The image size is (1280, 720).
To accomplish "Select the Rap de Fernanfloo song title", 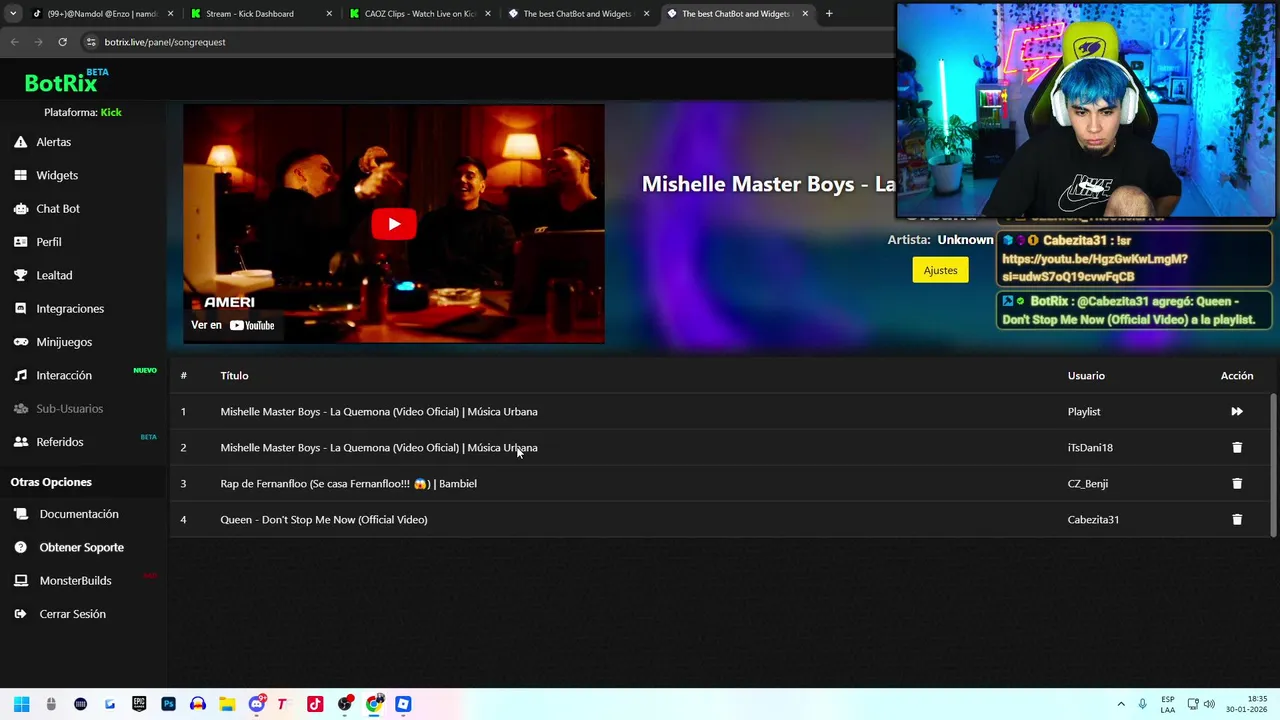I will 348,483.
